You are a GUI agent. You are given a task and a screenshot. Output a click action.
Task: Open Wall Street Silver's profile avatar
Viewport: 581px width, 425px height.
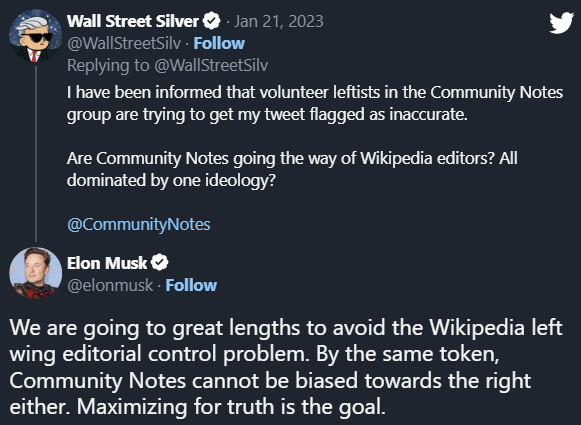[x=35, y=36]
